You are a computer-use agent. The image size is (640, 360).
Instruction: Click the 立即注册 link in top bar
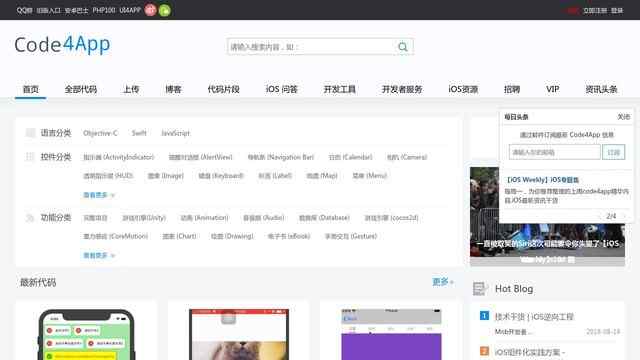click(595, 11)
